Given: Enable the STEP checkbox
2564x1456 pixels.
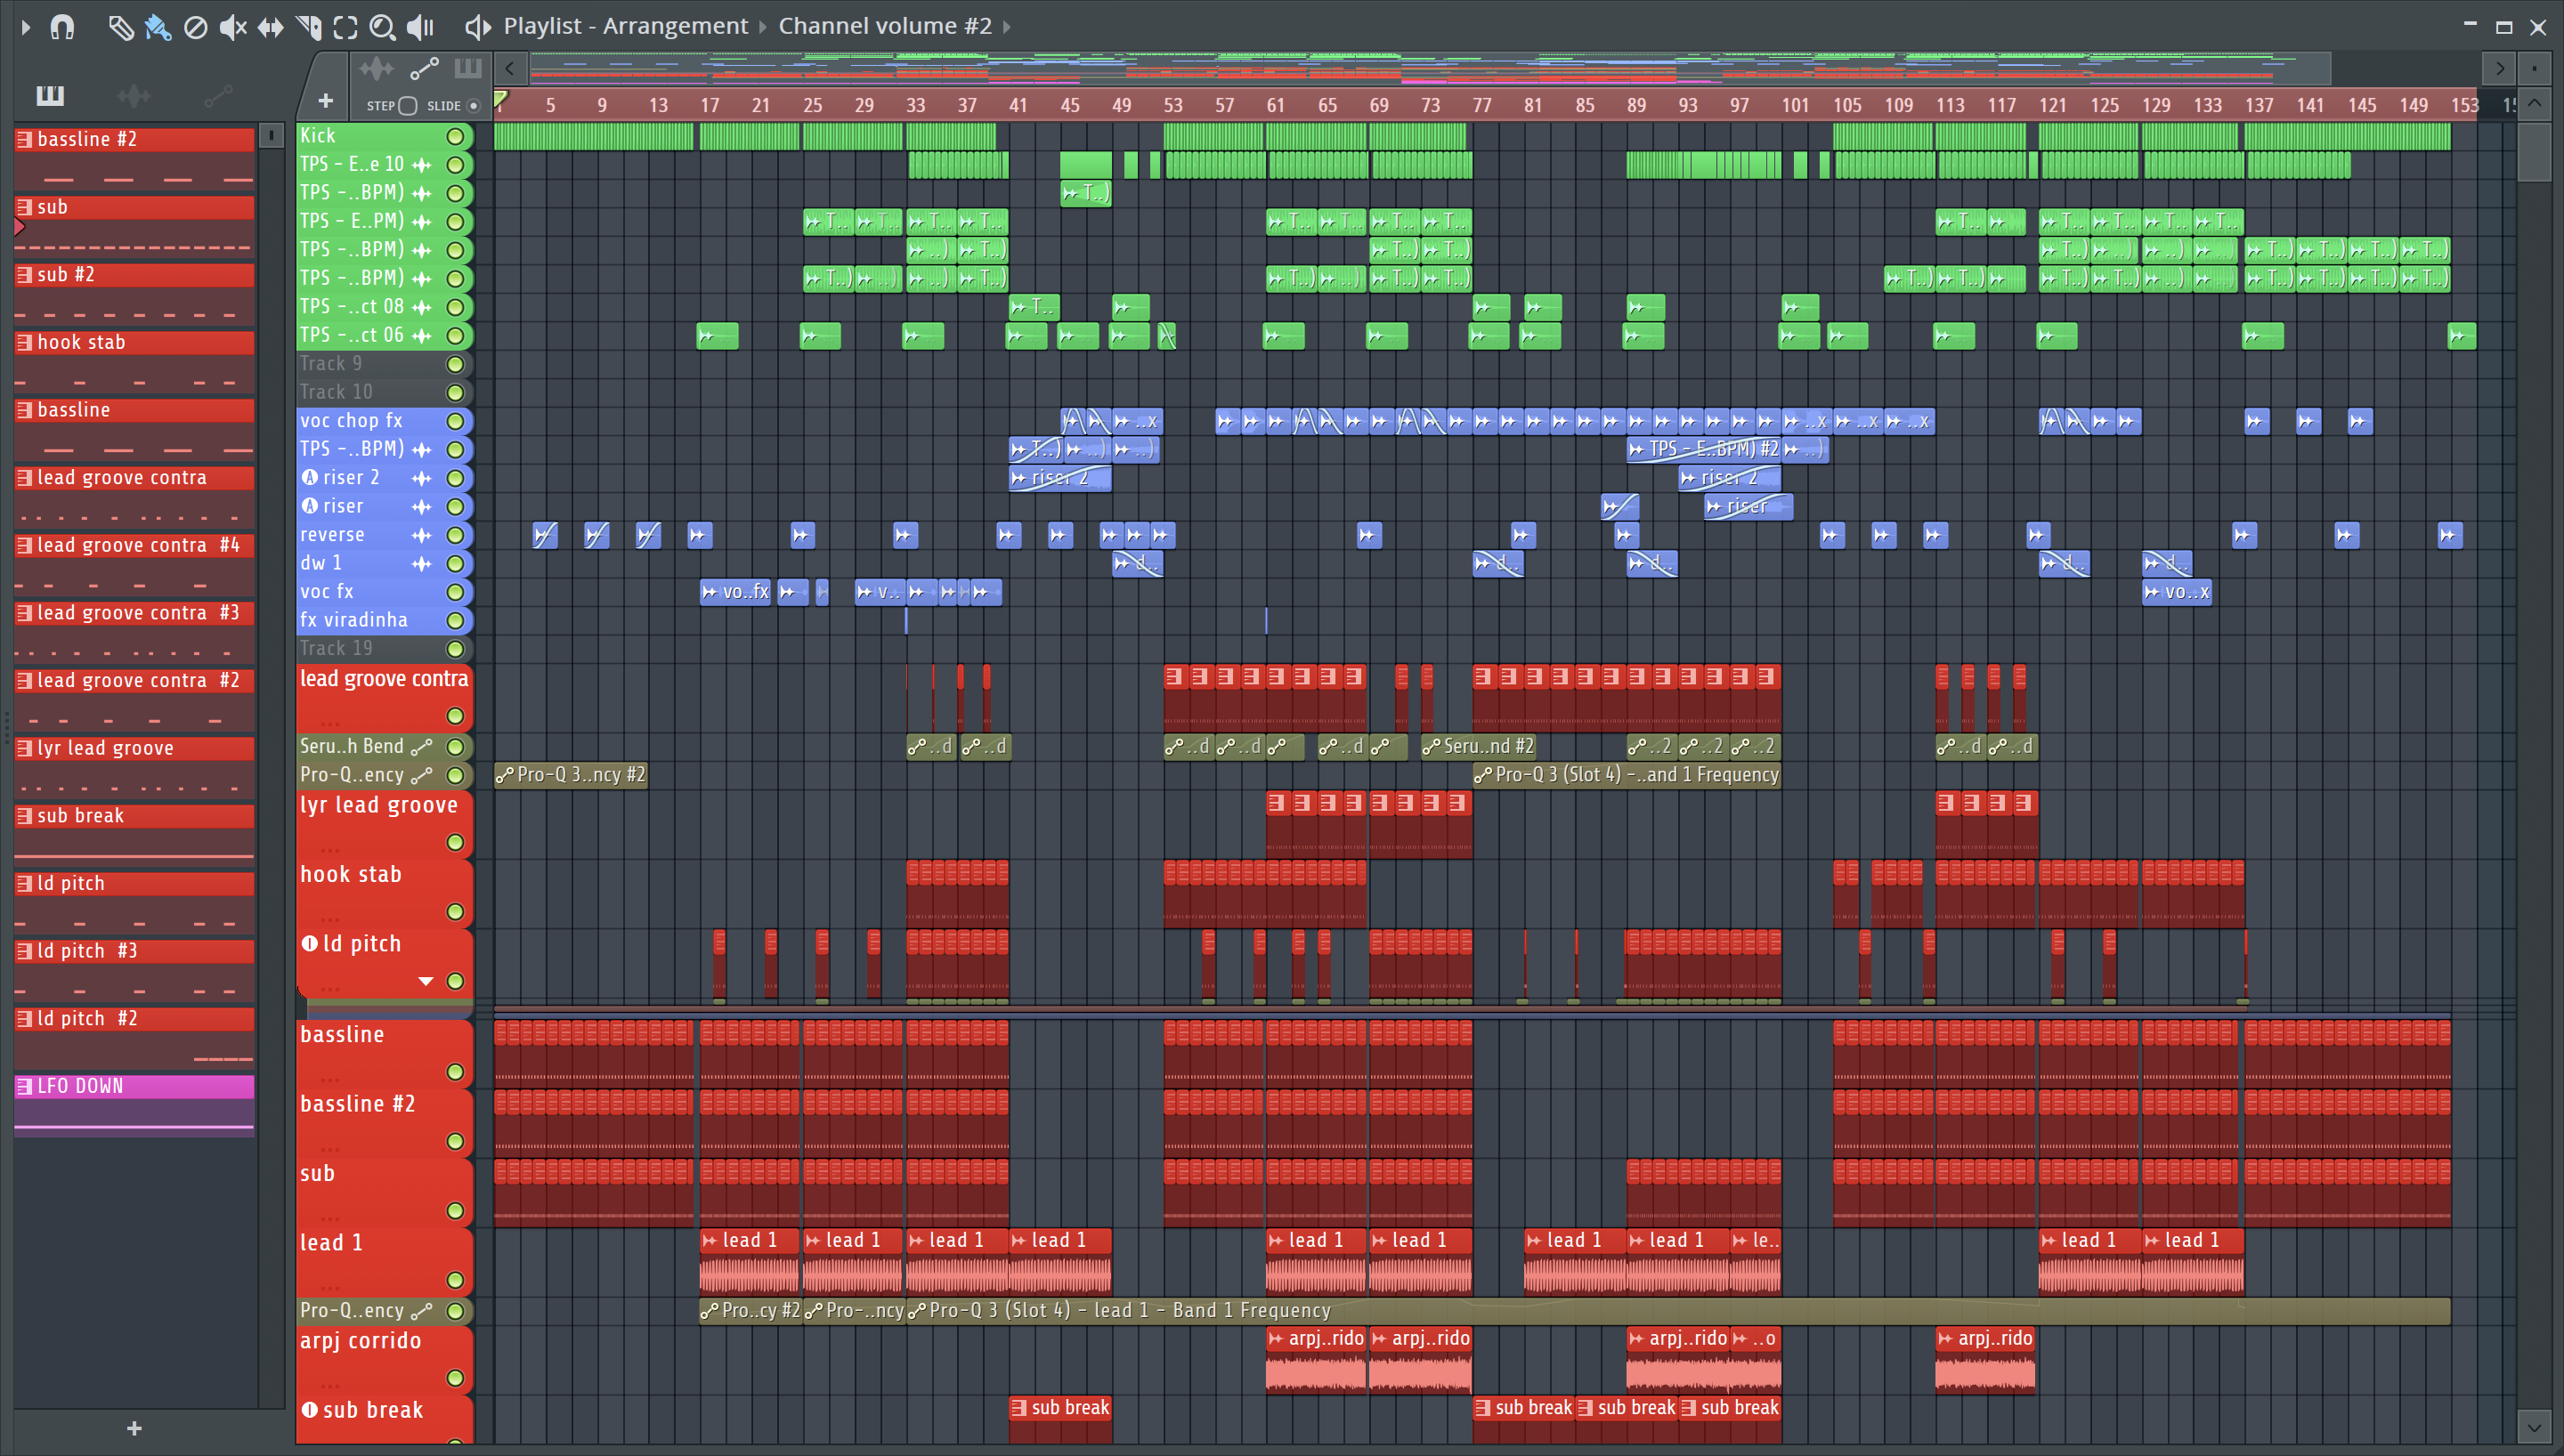Looking at the screenshot, I should coord(408,106).
